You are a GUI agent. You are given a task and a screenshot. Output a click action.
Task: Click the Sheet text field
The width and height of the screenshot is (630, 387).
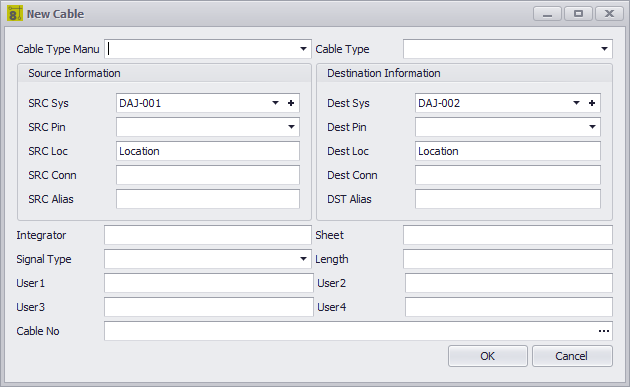508,235
